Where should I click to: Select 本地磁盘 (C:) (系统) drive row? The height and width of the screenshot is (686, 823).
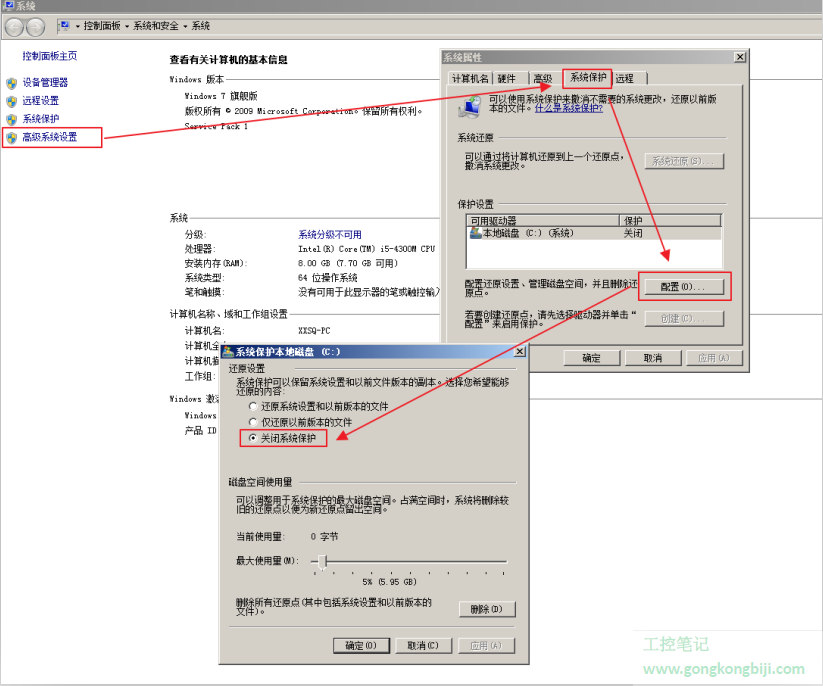[x=594, y=233]
